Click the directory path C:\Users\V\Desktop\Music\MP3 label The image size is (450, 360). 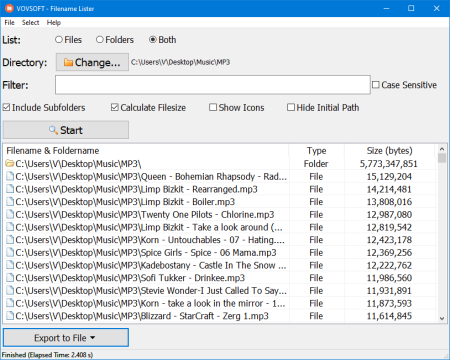point(180,62)
